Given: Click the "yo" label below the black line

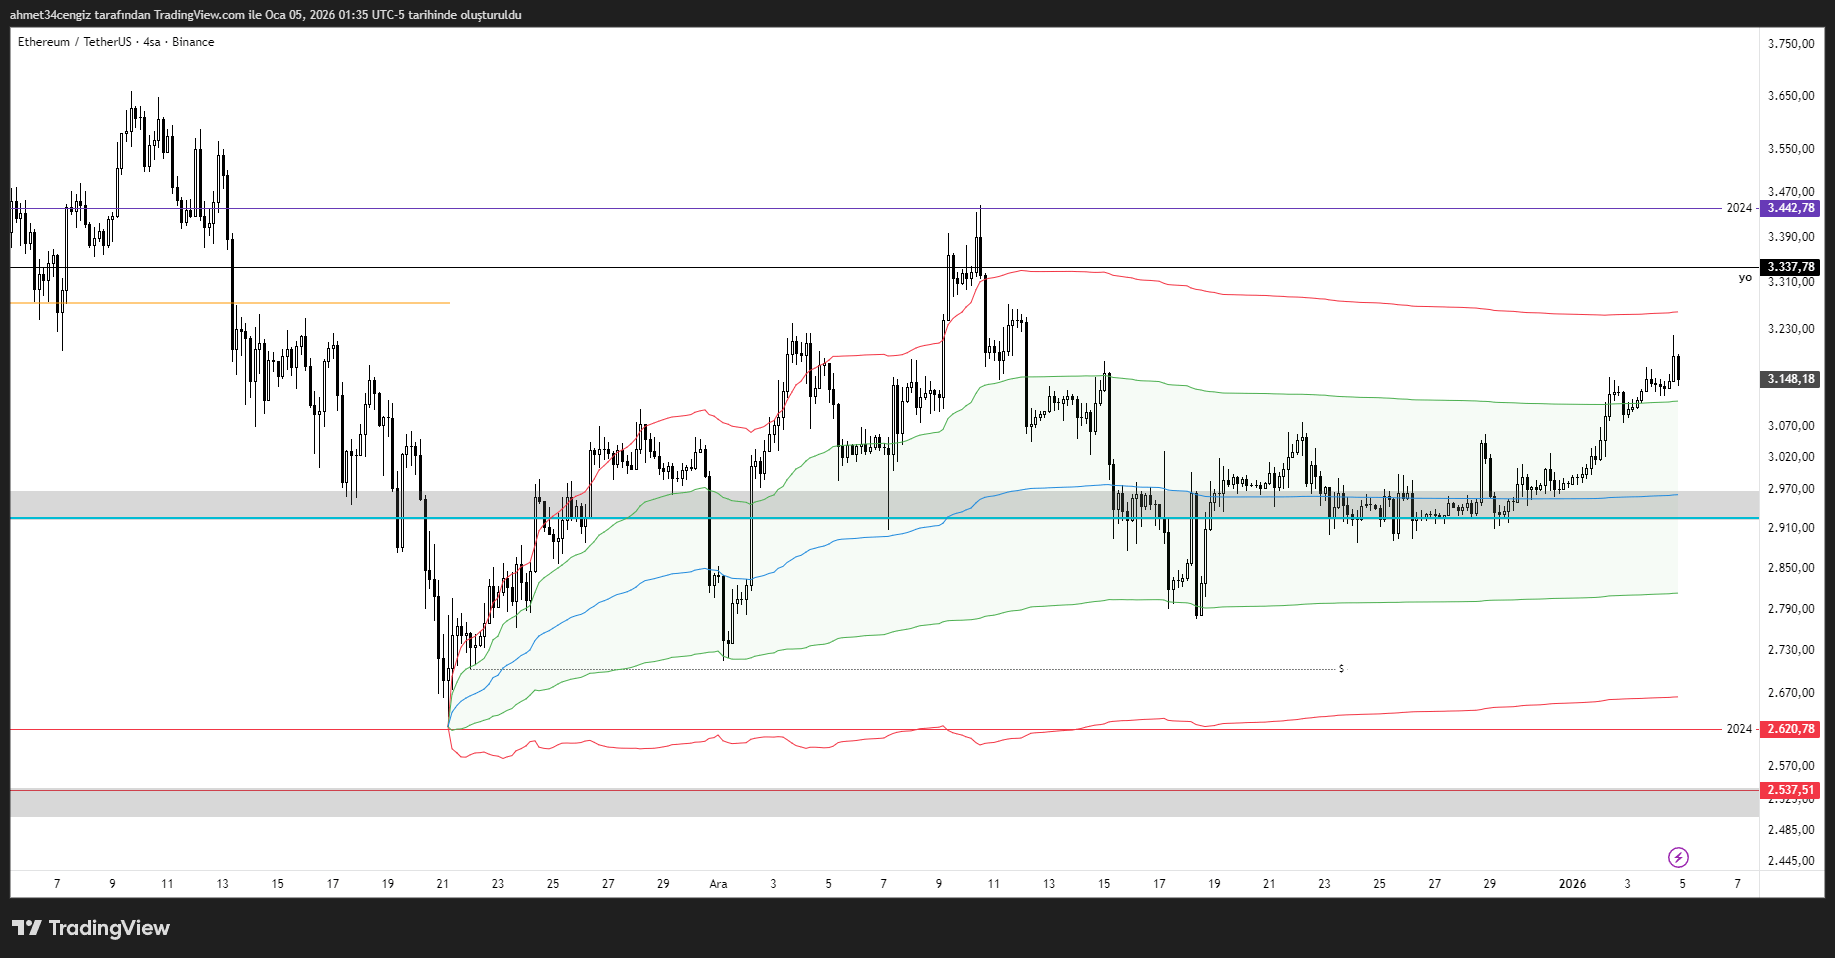Looking at the screenshot, I should tap(1745, 278).
